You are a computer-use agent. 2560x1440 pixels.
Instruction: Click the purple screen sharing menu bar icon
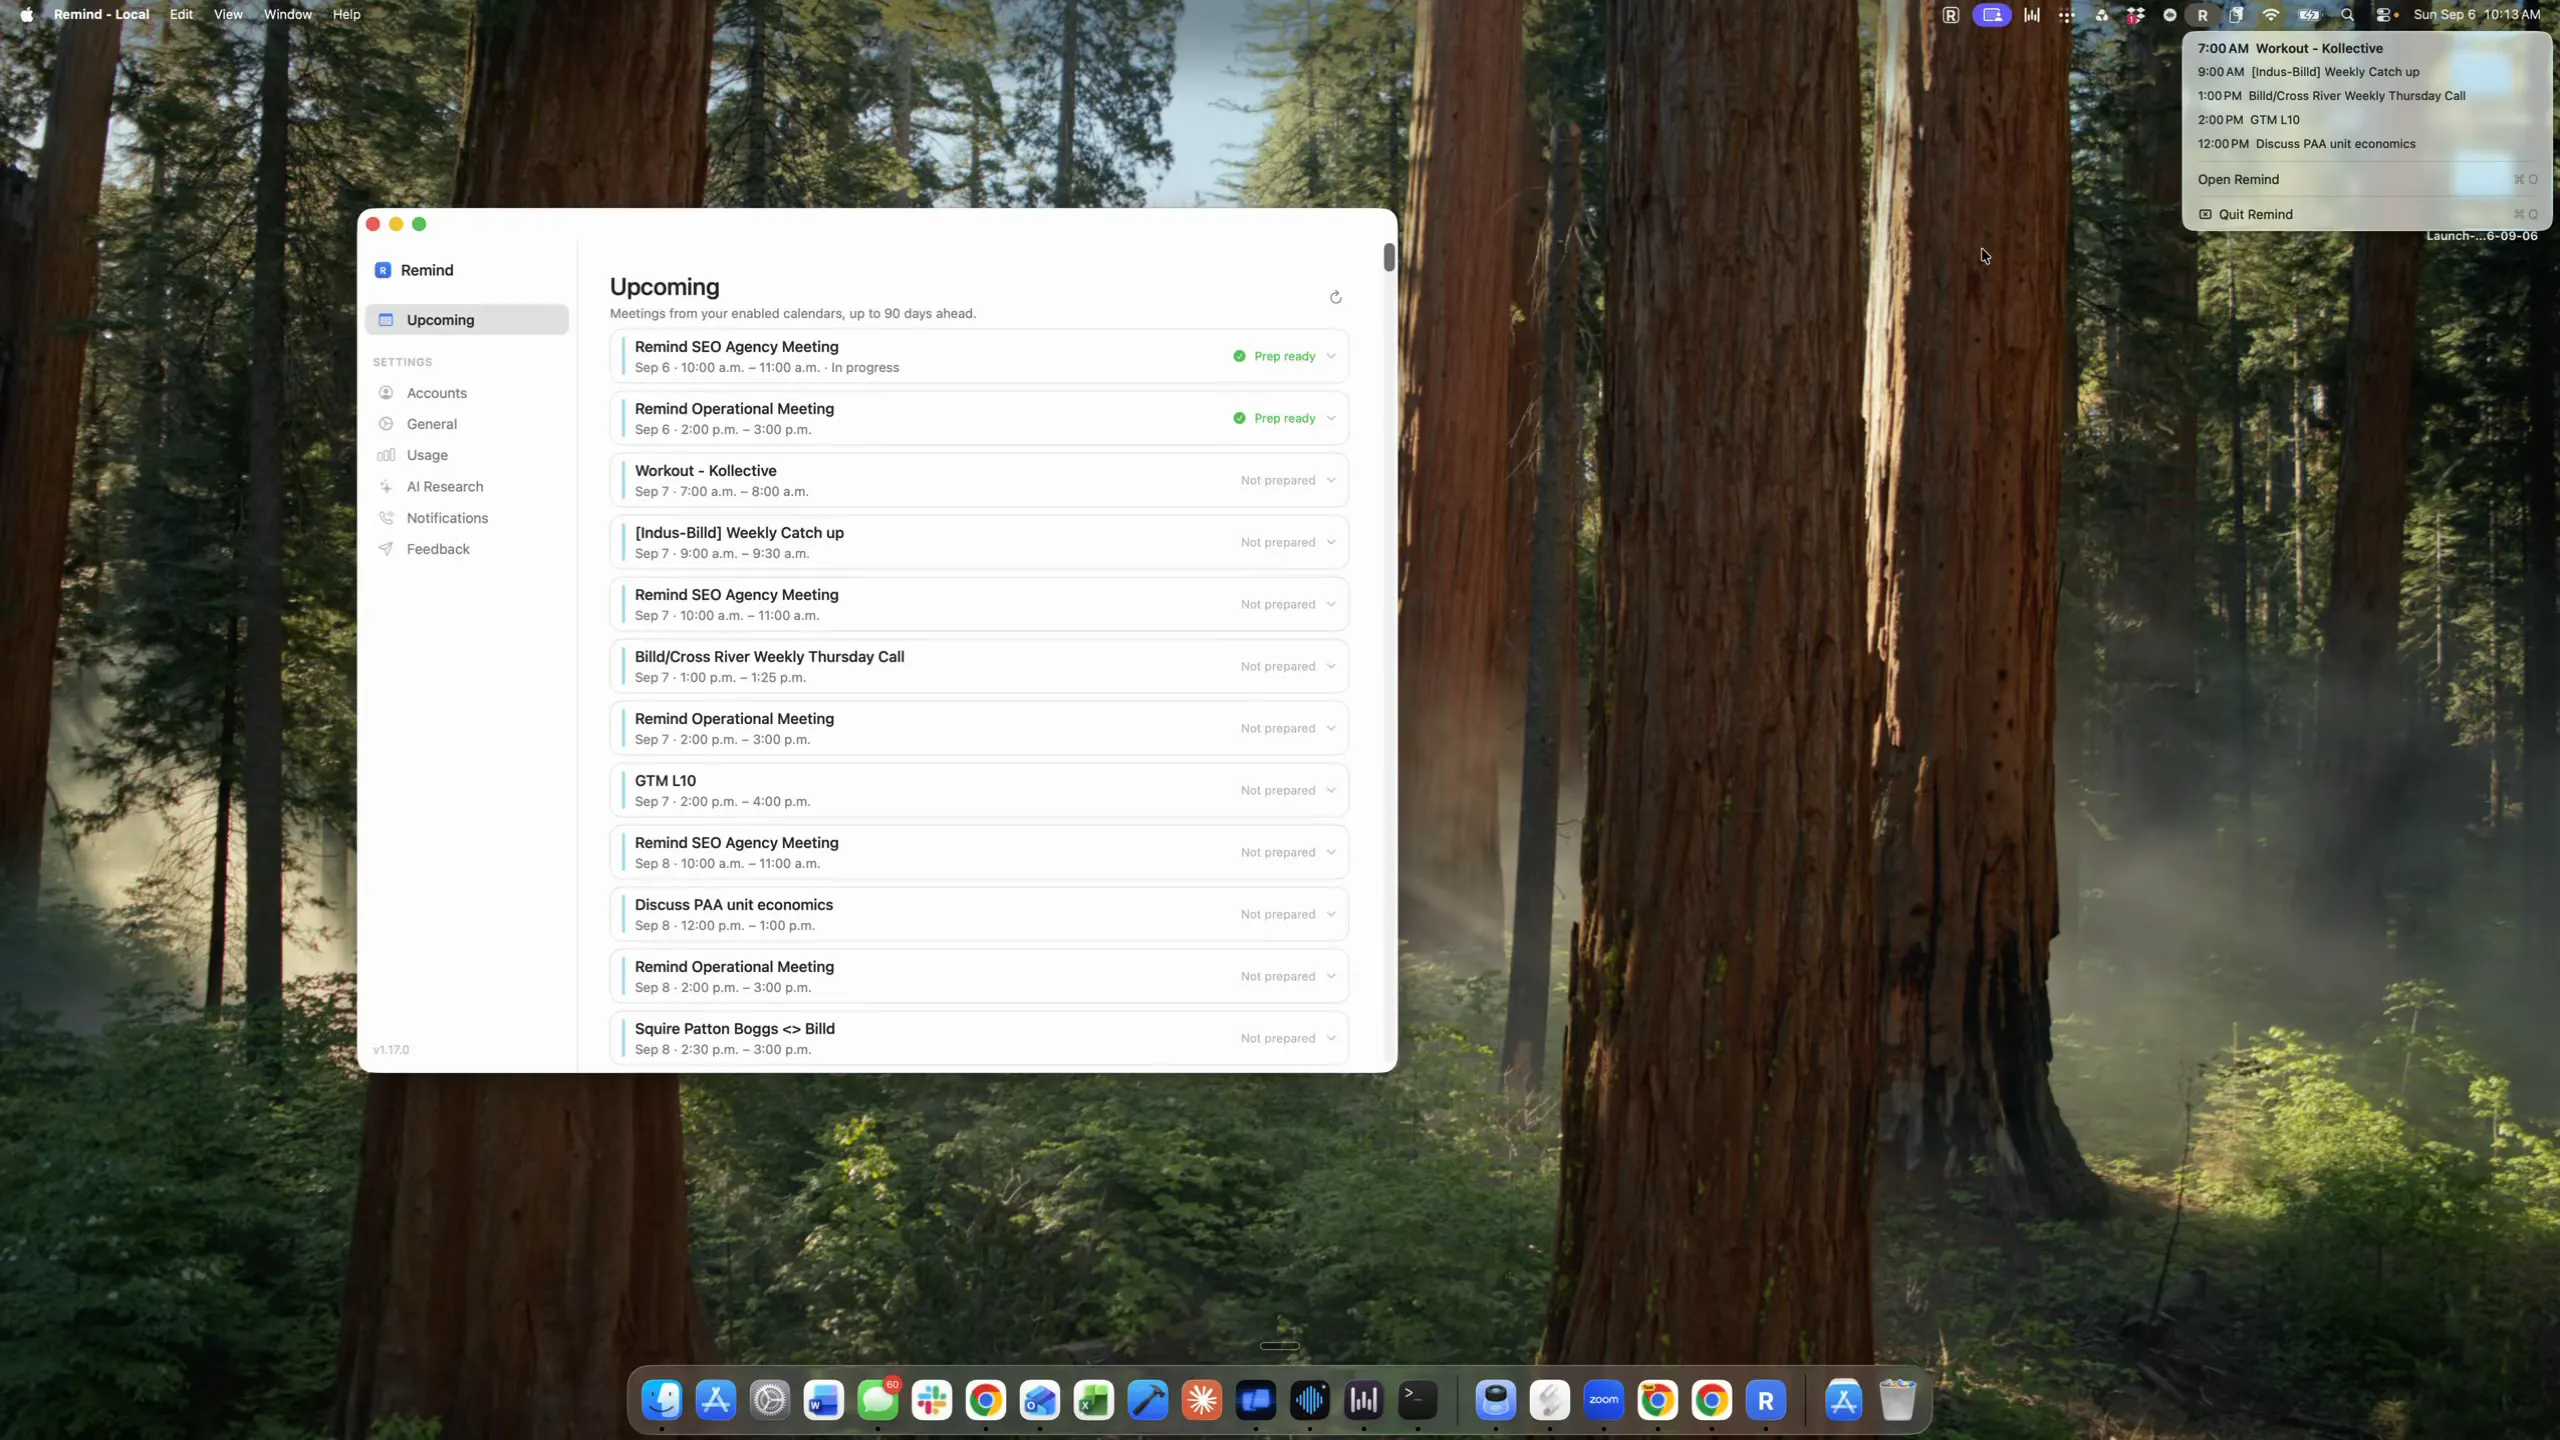coord(1991,15)
